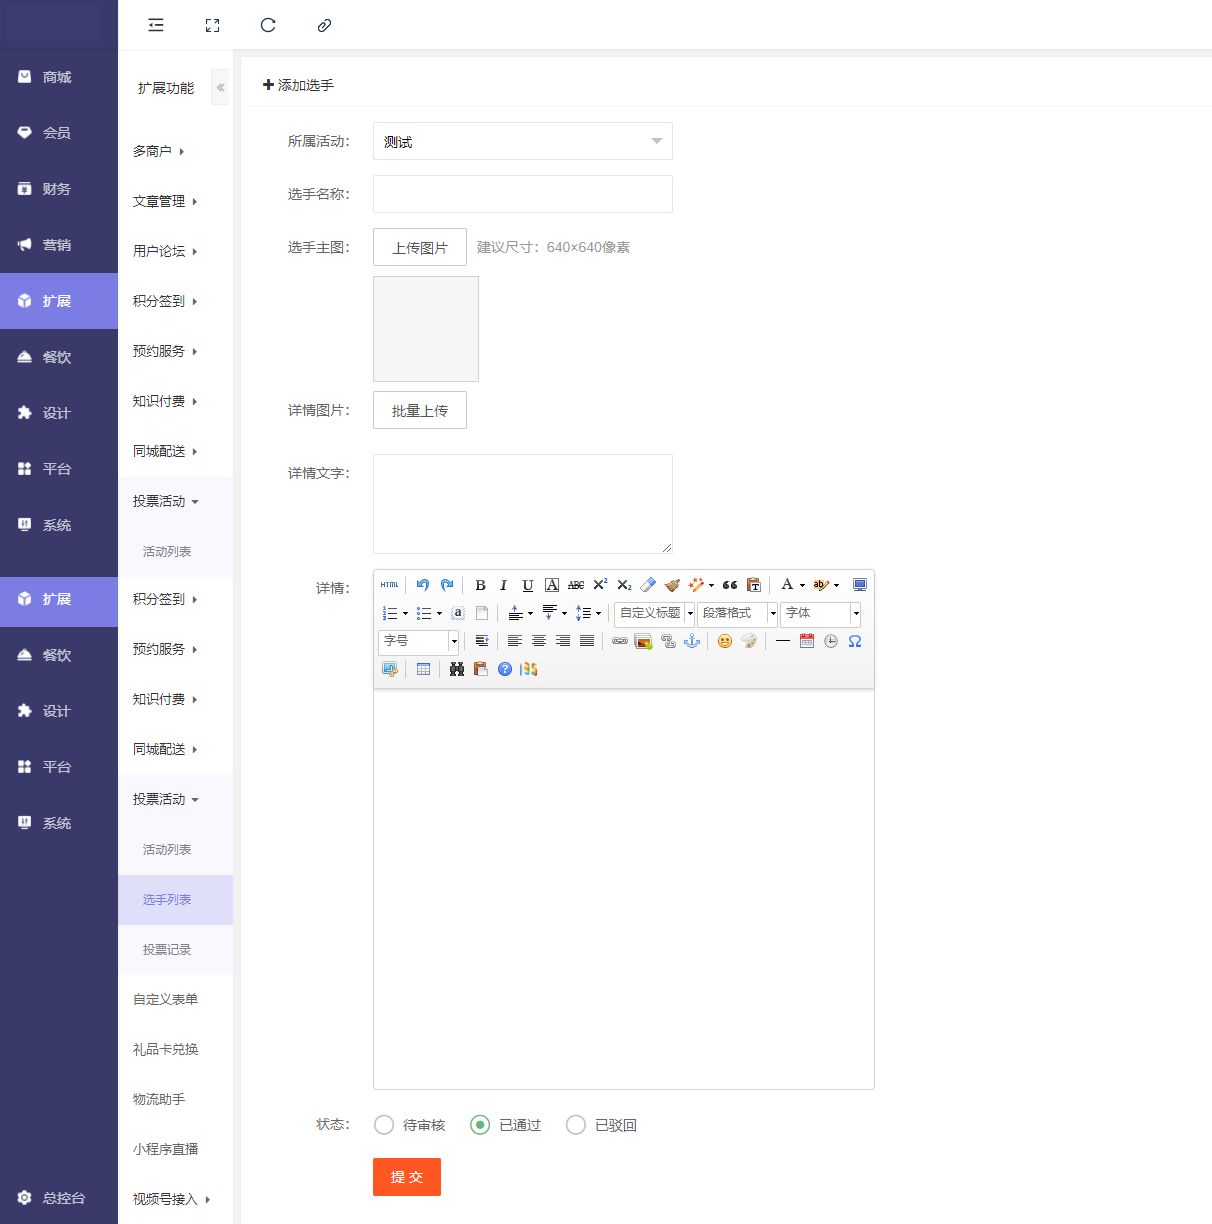Open 投票记录 in the side menu

[x=167, y=949]
